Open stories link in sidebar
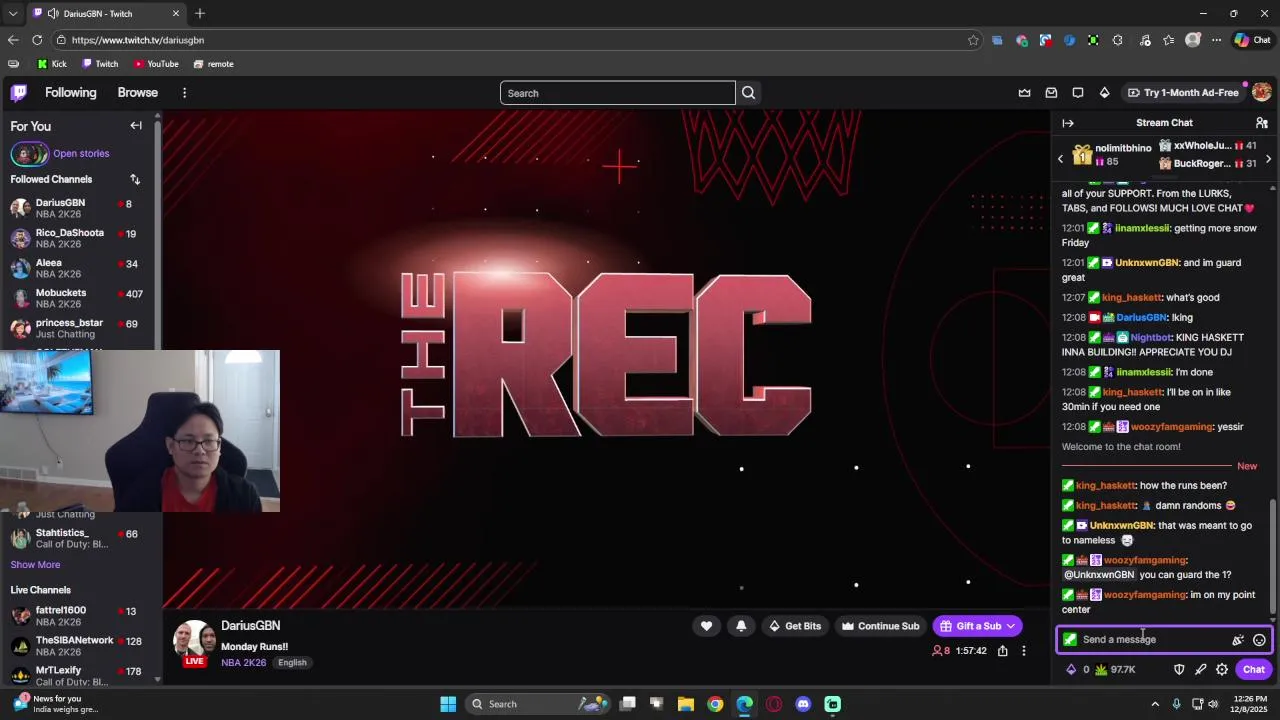 (x=81, y=154)
